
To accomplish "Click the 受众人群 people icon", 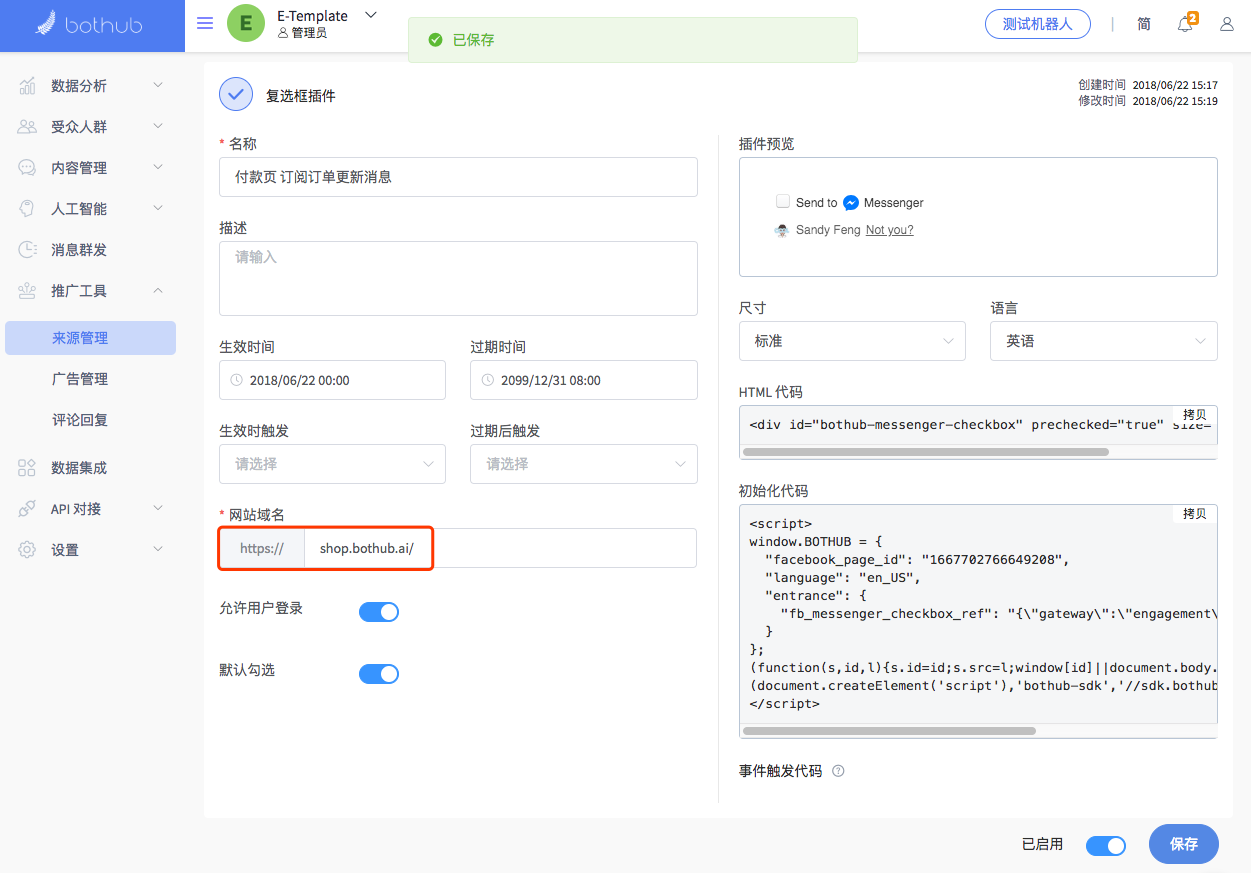I will click(27, 127).
